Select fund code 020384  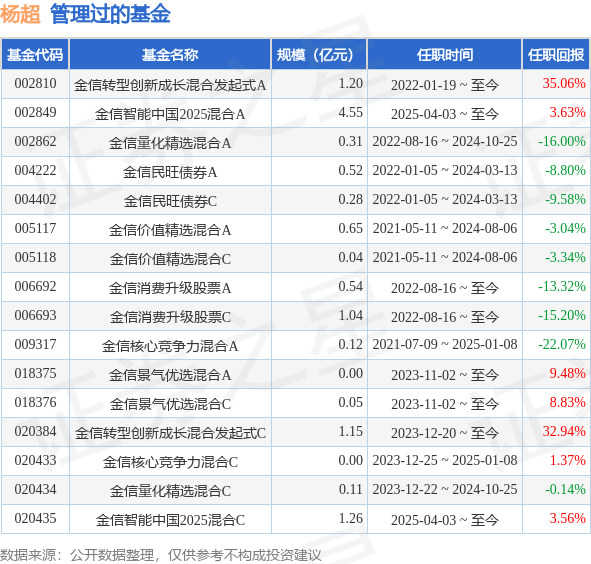click(35, 432)
